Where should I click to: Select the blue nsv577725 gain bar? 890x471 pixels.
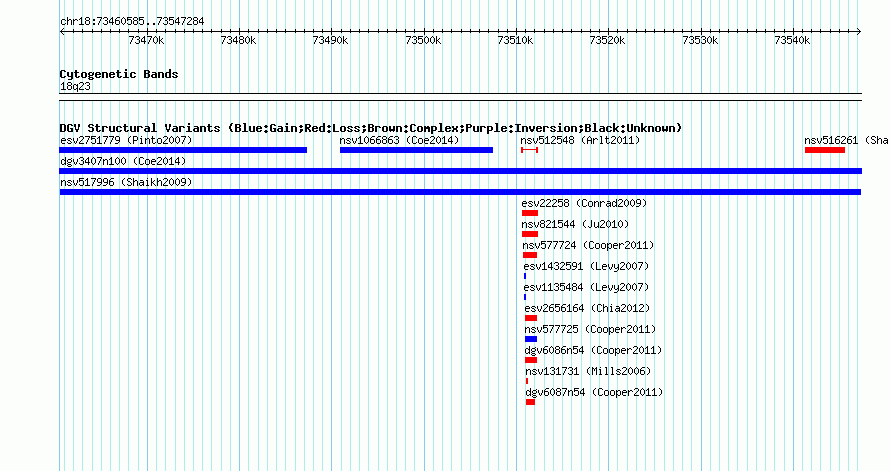[x=531, y=339]
